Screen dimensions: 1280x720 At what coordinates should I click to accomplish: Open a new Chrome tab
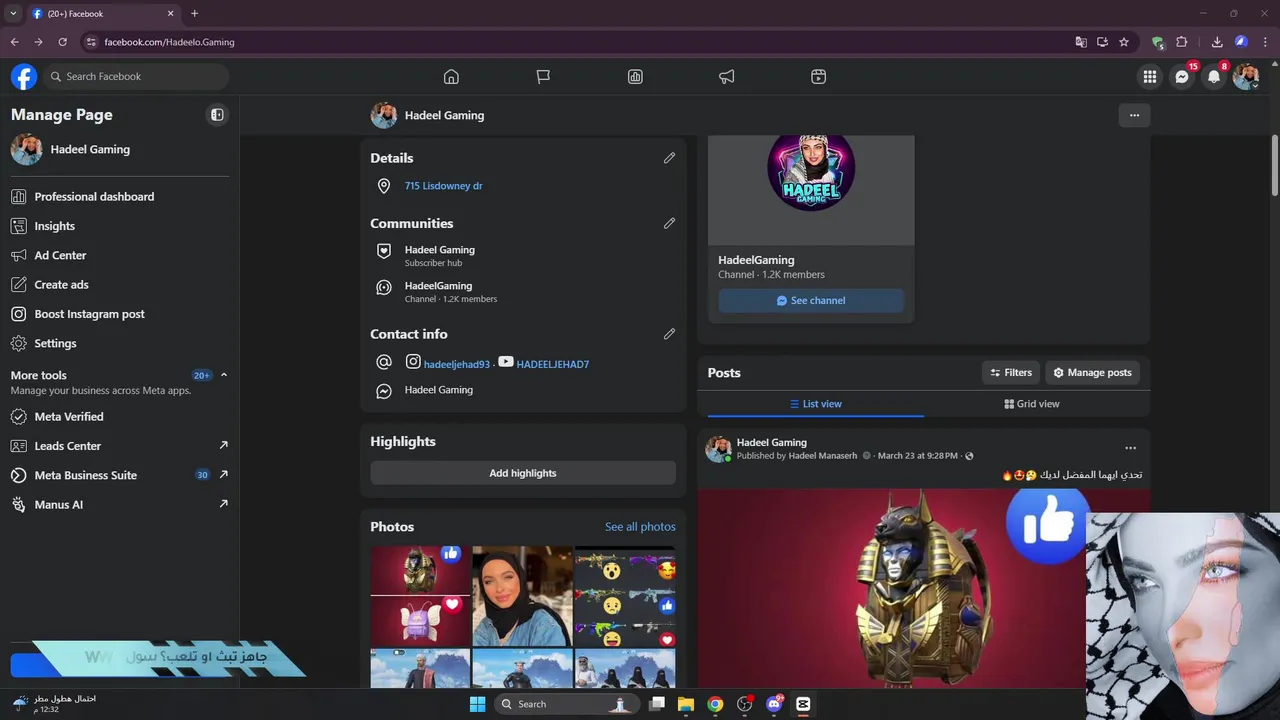click(194, 14)
